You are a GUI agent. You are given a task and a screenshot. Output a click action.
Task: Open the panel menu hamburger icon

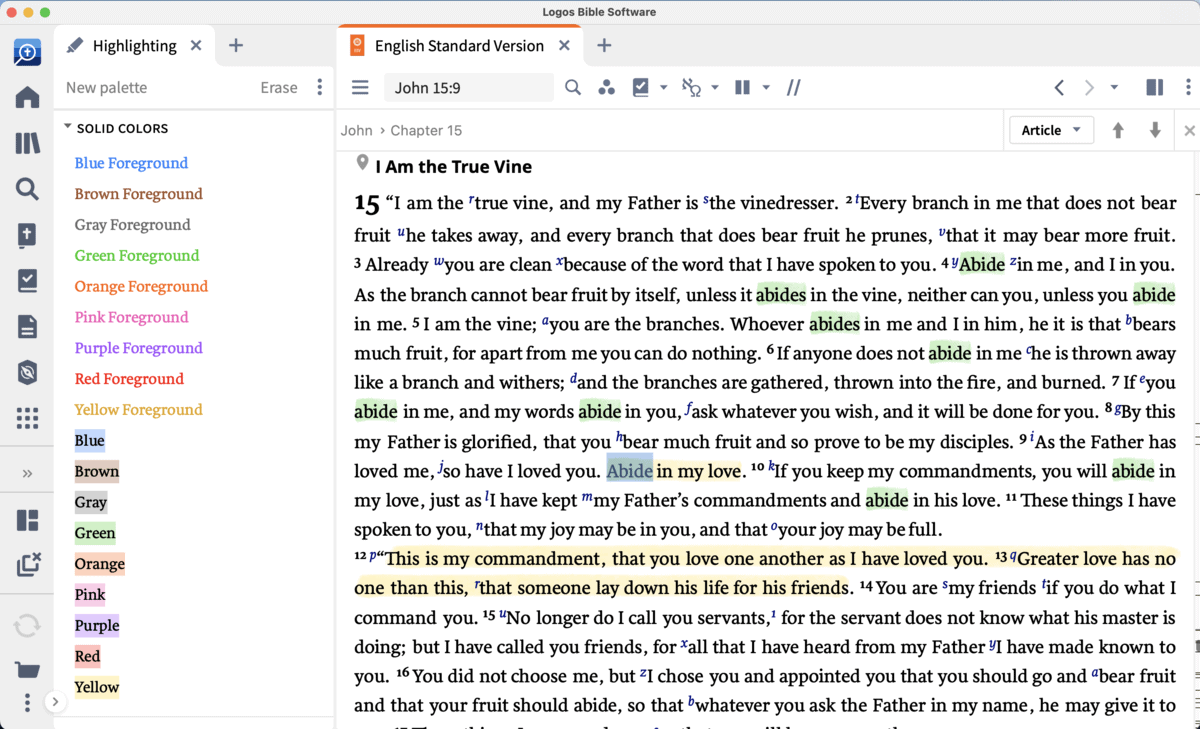tap(360, 88)
